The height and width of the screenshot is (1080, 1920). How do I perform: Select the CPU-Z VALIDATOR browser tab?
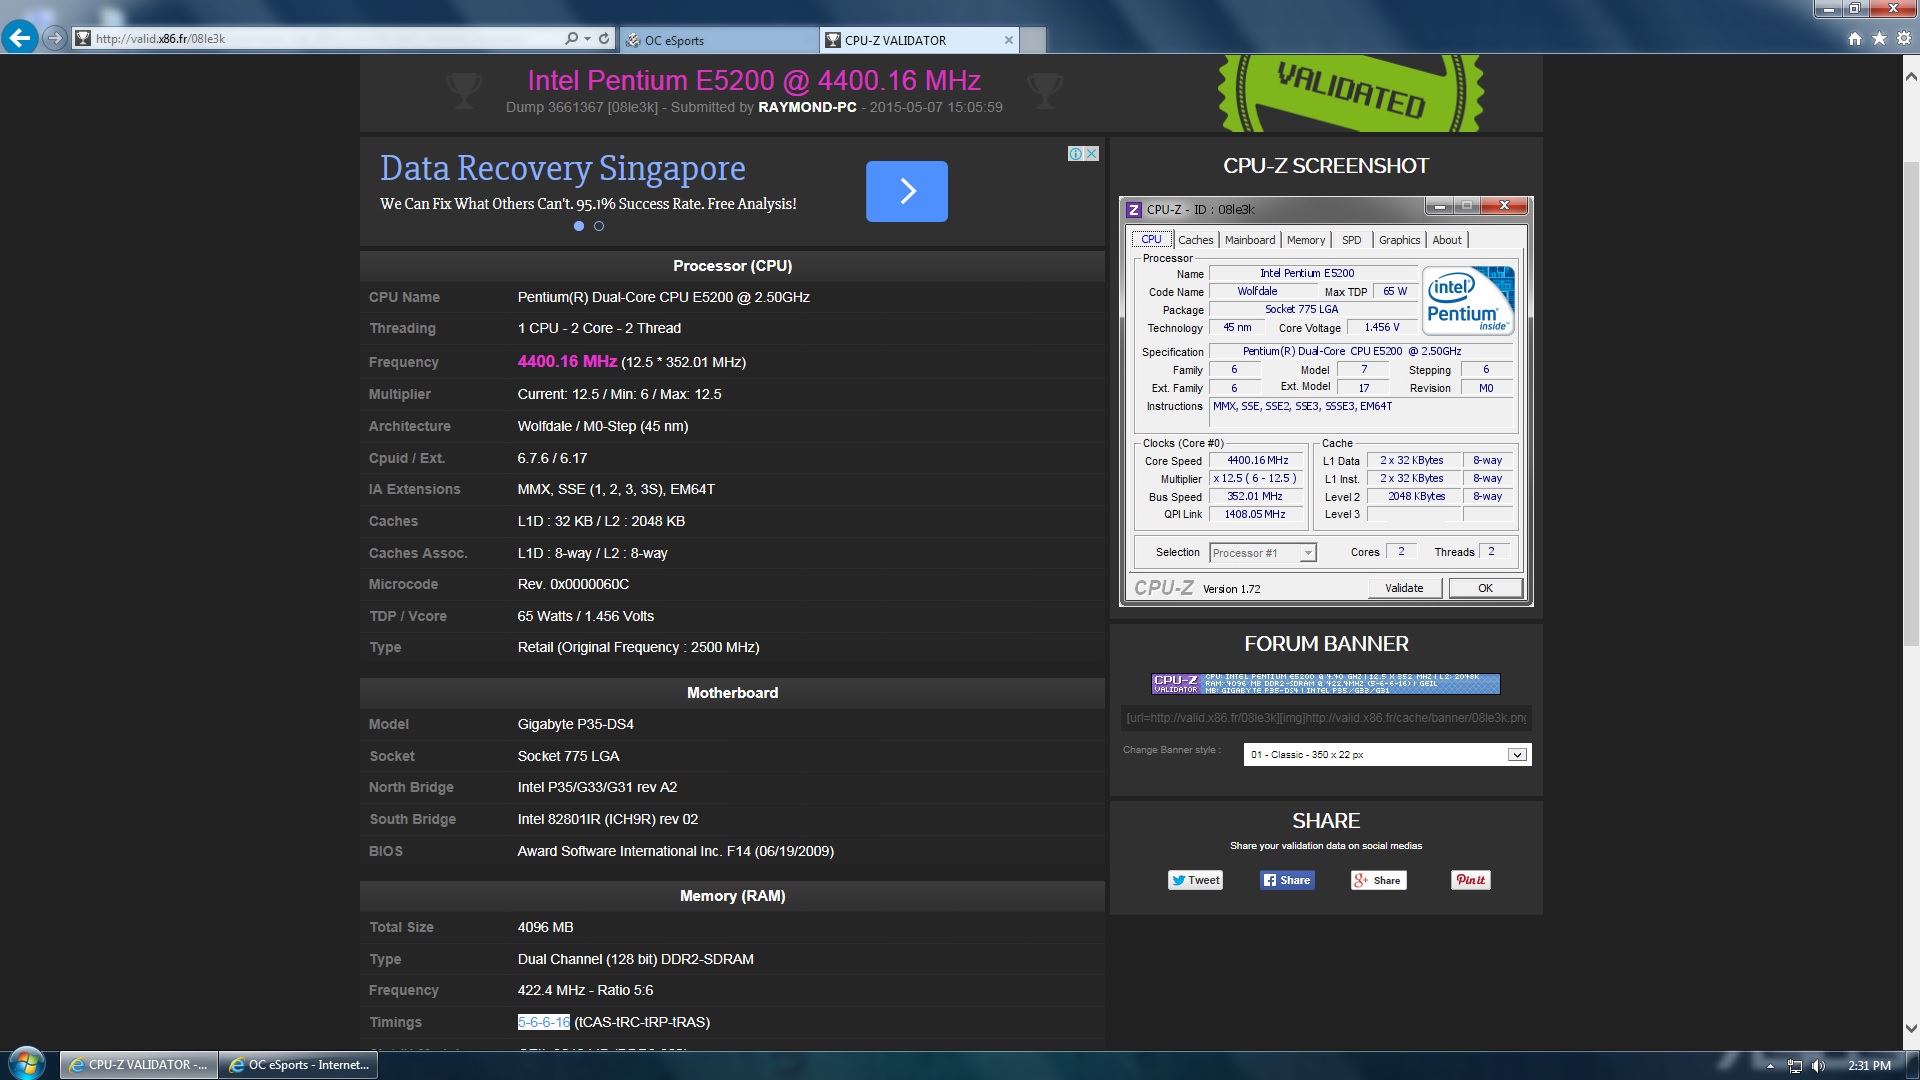pos(918,40)
